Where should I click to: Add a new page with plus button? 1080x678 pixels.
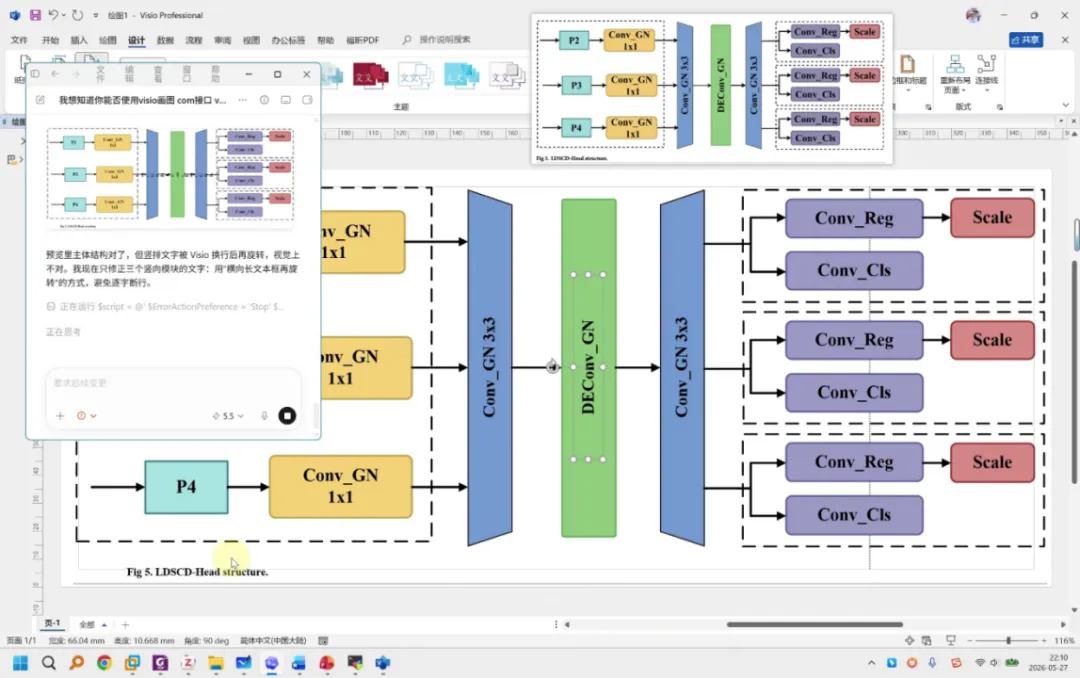pyautogui.click(x=125, y=624)
